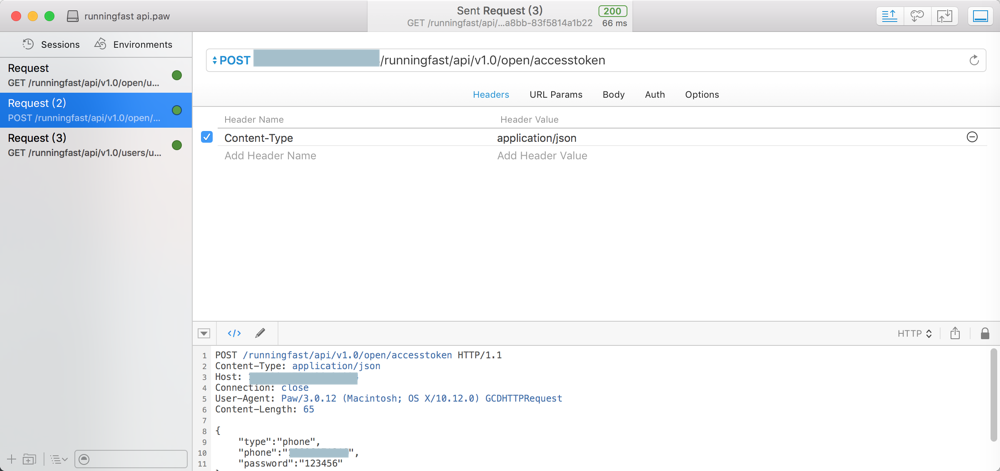Open the HTTP format selector
This screenshot has width=1000, height=471.
pos(915,333)
